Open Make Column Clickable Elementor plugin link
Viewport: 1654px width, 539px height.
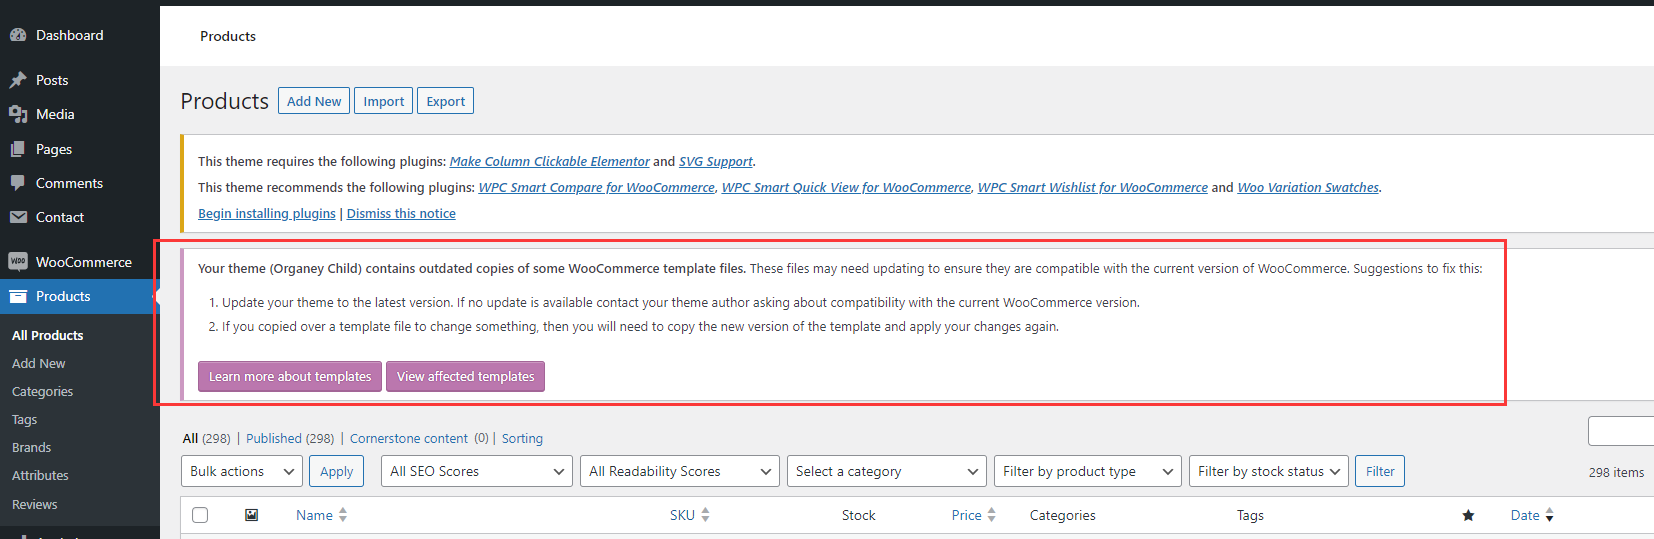point(550,161)
